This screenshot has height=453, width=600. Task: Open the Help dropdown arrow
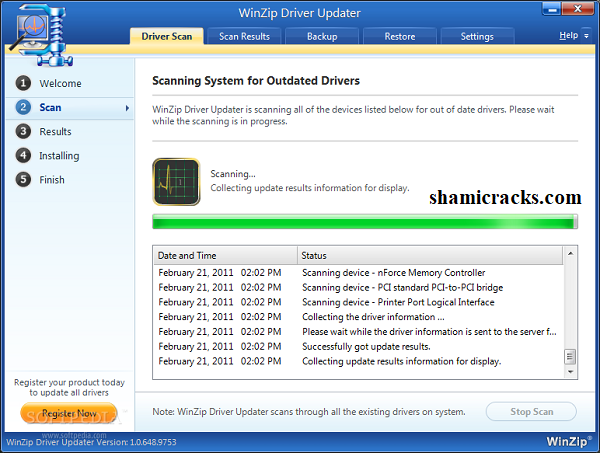[x=586, y=36]
